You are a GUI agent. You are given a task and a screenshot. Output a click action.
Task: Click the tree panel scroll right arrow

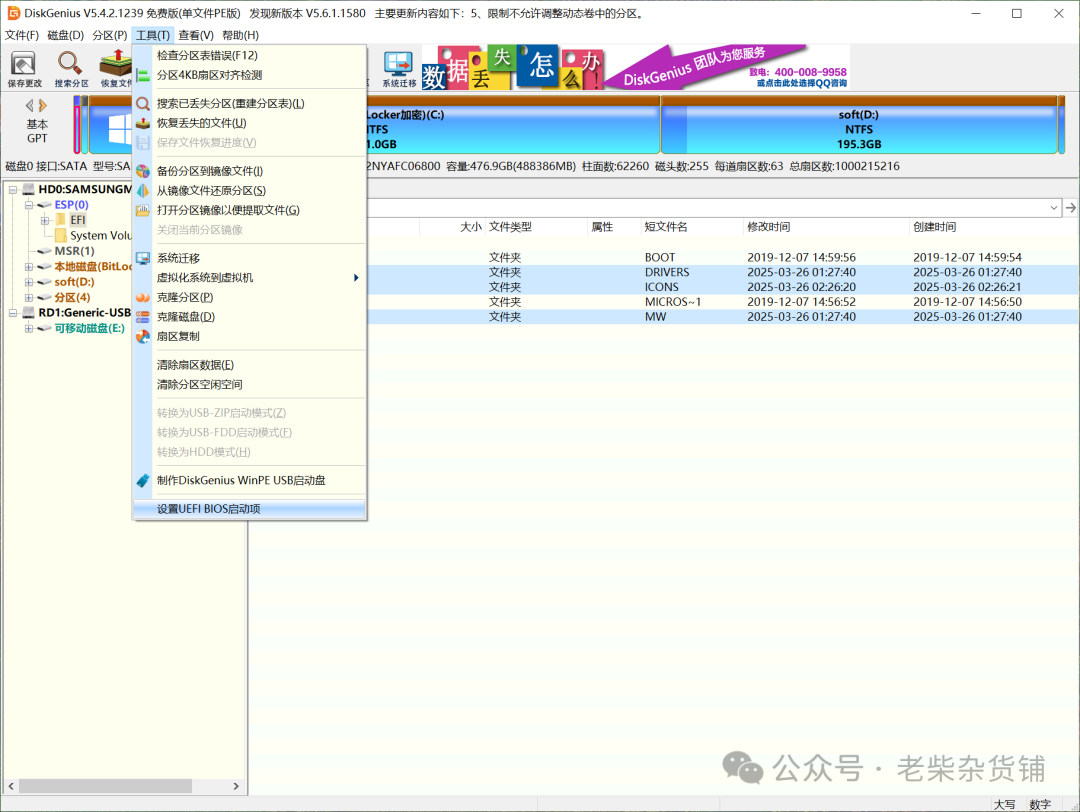236,786
